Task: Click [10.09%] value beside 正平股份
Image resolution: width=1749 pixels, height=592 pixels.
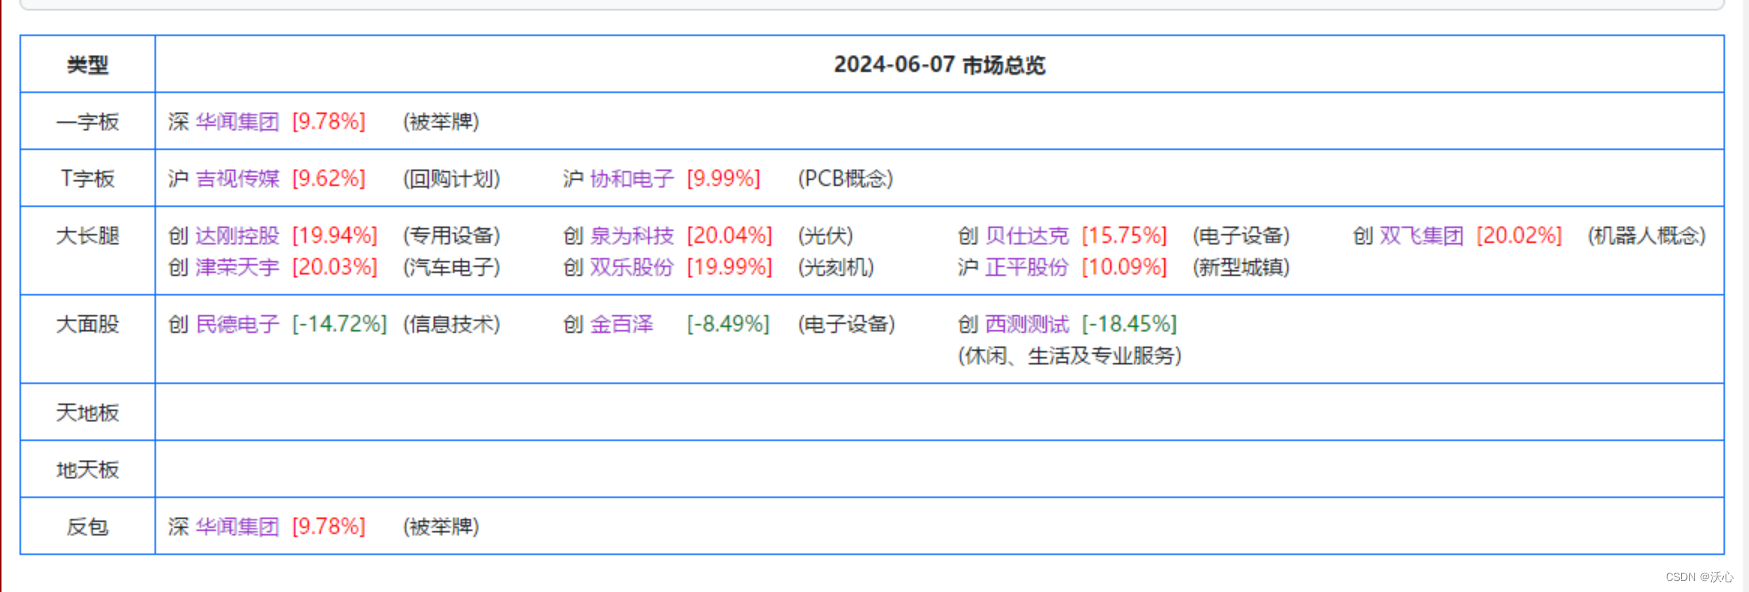Action: pos(1125,268)
